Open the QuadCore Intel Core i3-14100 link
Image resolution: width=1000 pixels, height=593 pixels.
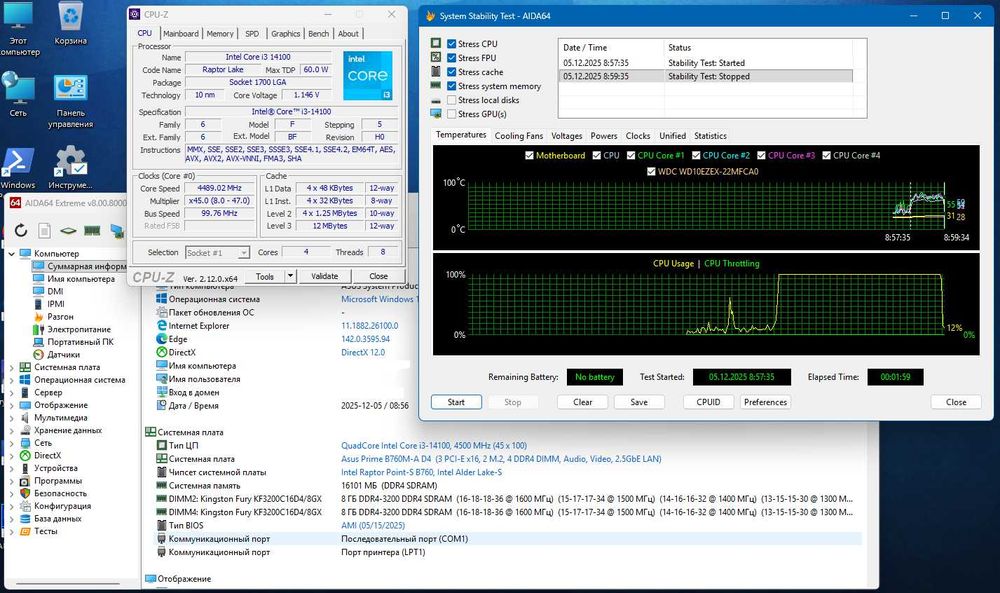(434, 445)
